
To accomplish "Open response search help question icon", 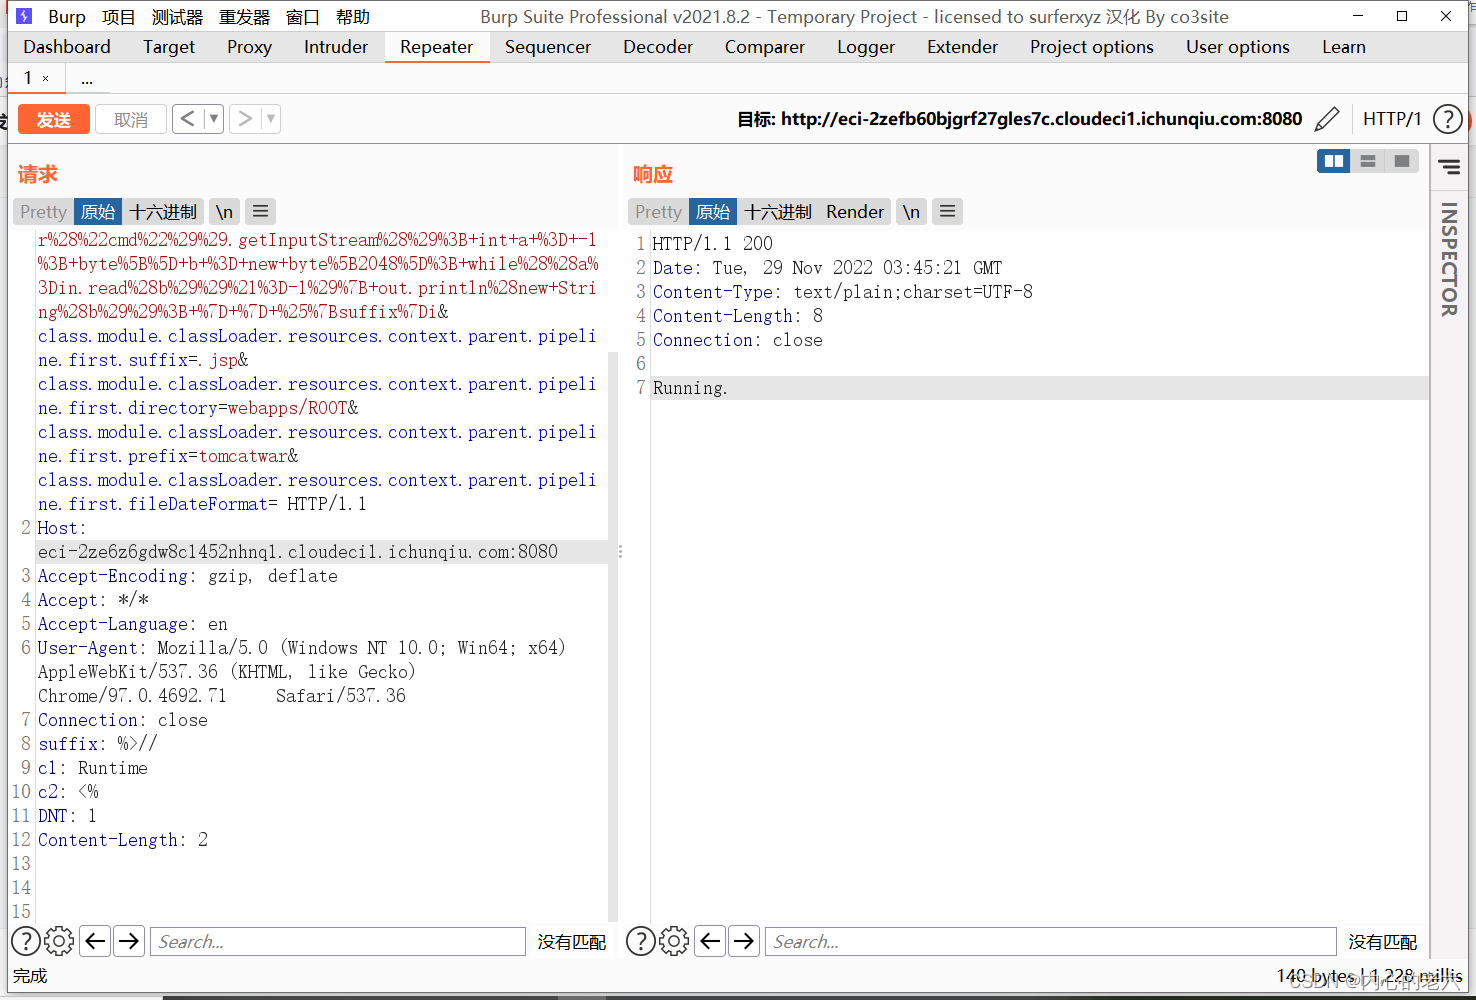I will click(641, 941).
